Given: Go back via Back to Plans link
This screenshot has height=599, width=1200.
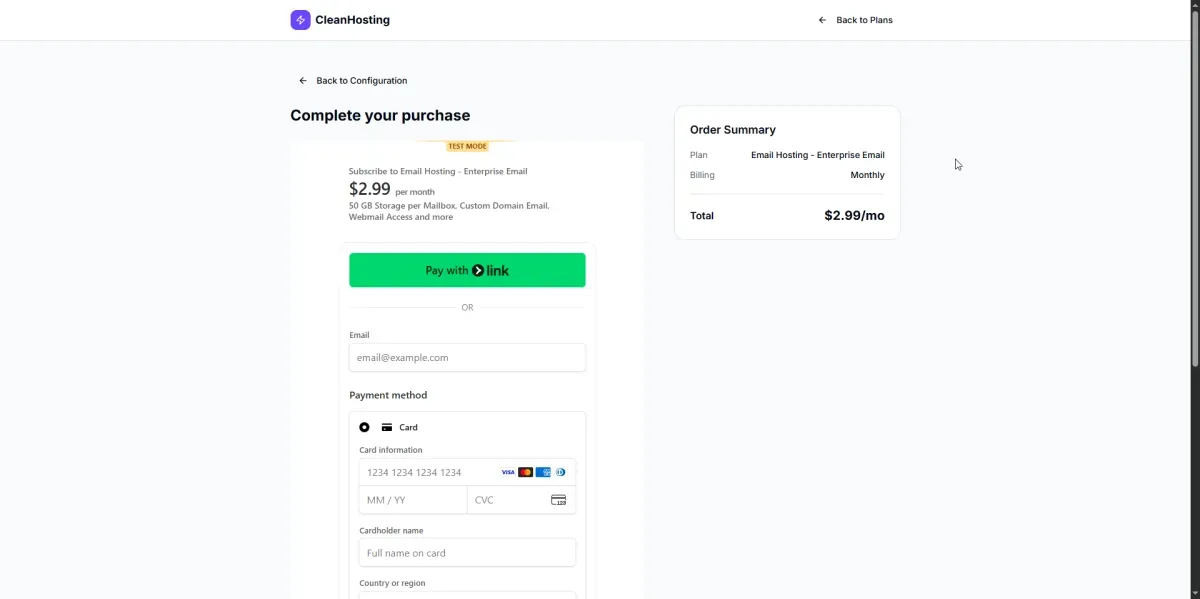Looking at the screenshot, I should pyautogui.click(x=864, y=20).
